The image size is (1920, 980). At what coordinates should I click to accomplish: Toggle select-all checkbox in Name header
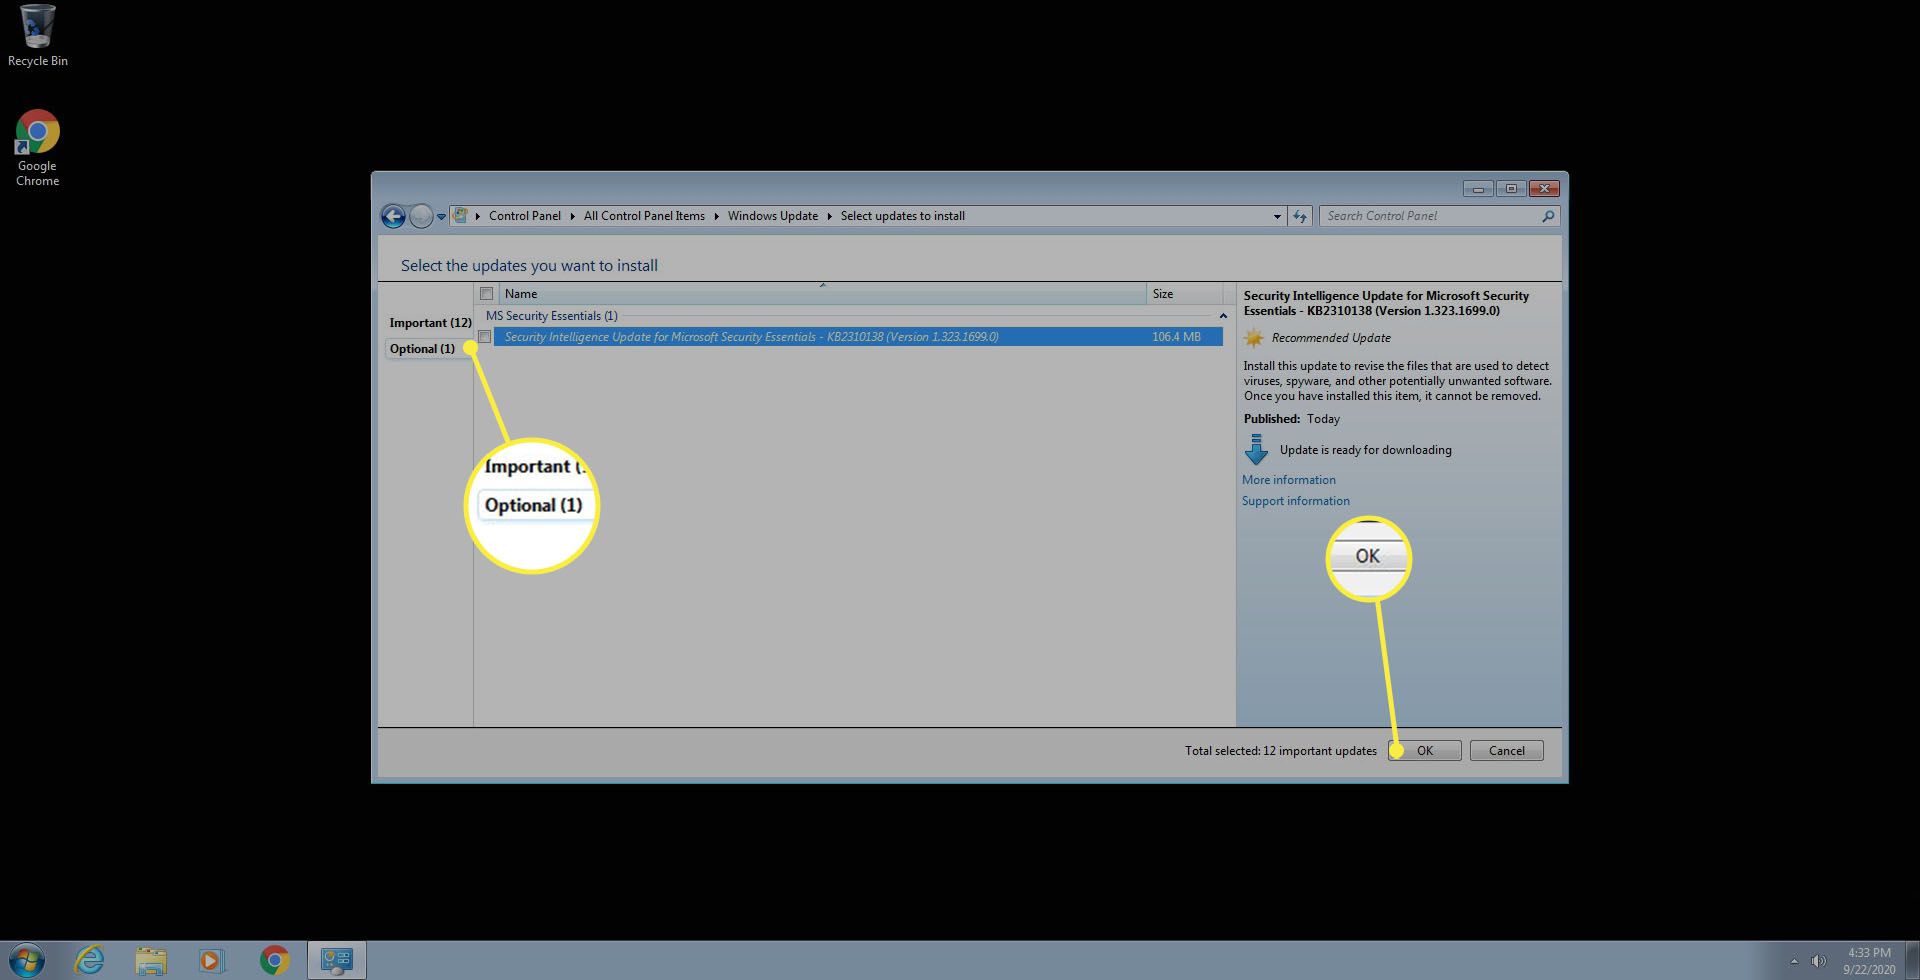[486, 294]
